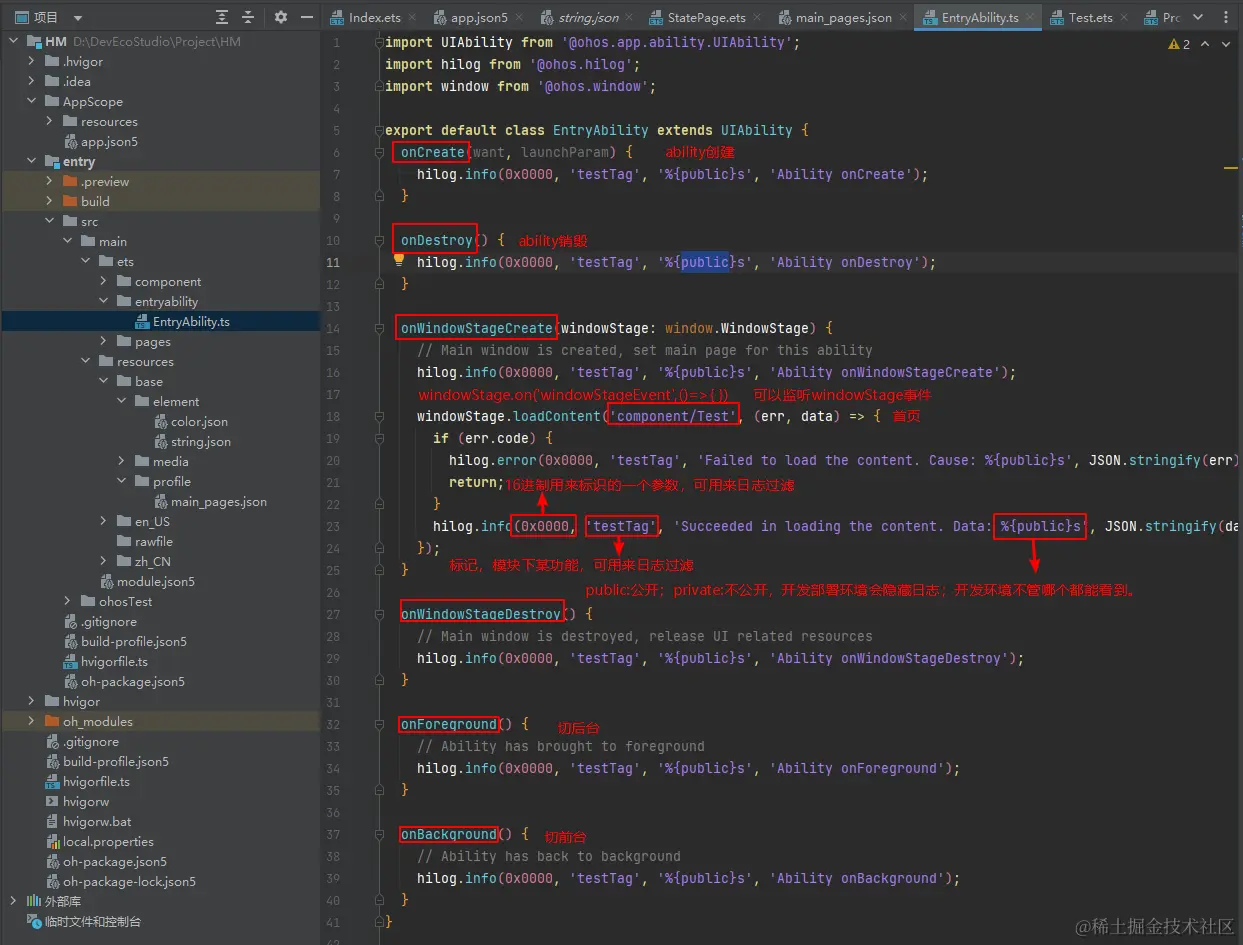Screen dimensions: 1243x945
Task: Collapse the entry module folder
Action: coord(32,161)
